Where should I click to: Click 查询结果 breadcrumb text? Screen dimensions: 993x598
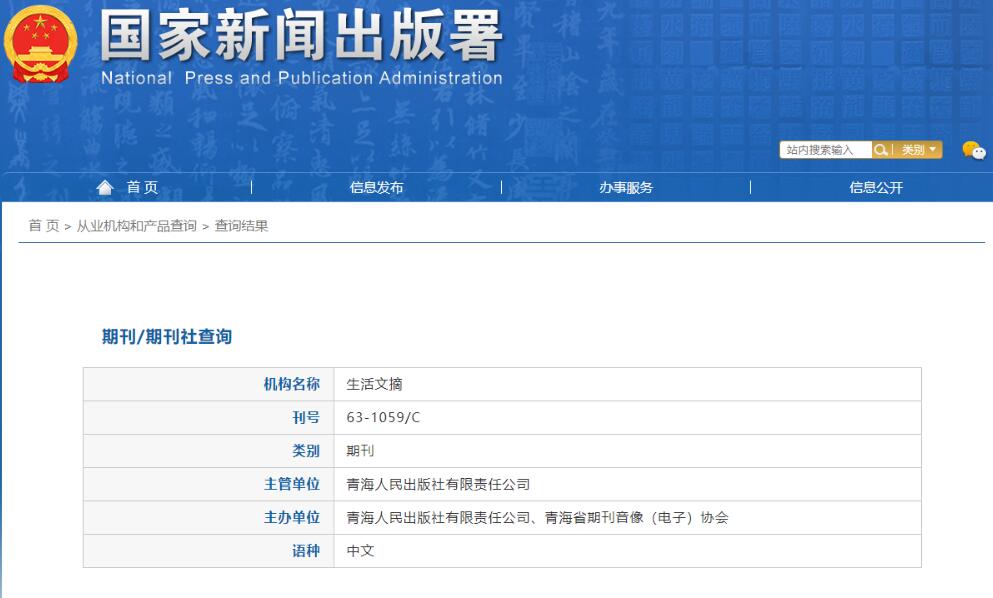point(242,226)
